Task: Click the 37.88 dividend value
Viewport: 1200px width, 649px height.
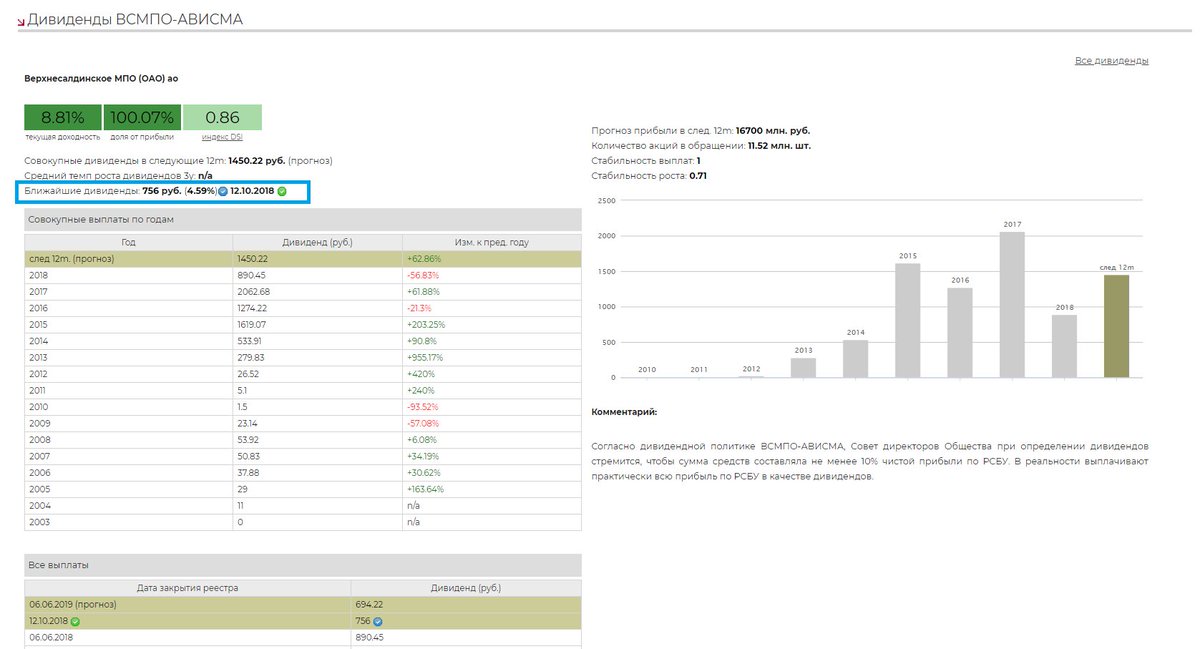Action: coord(248,472)
